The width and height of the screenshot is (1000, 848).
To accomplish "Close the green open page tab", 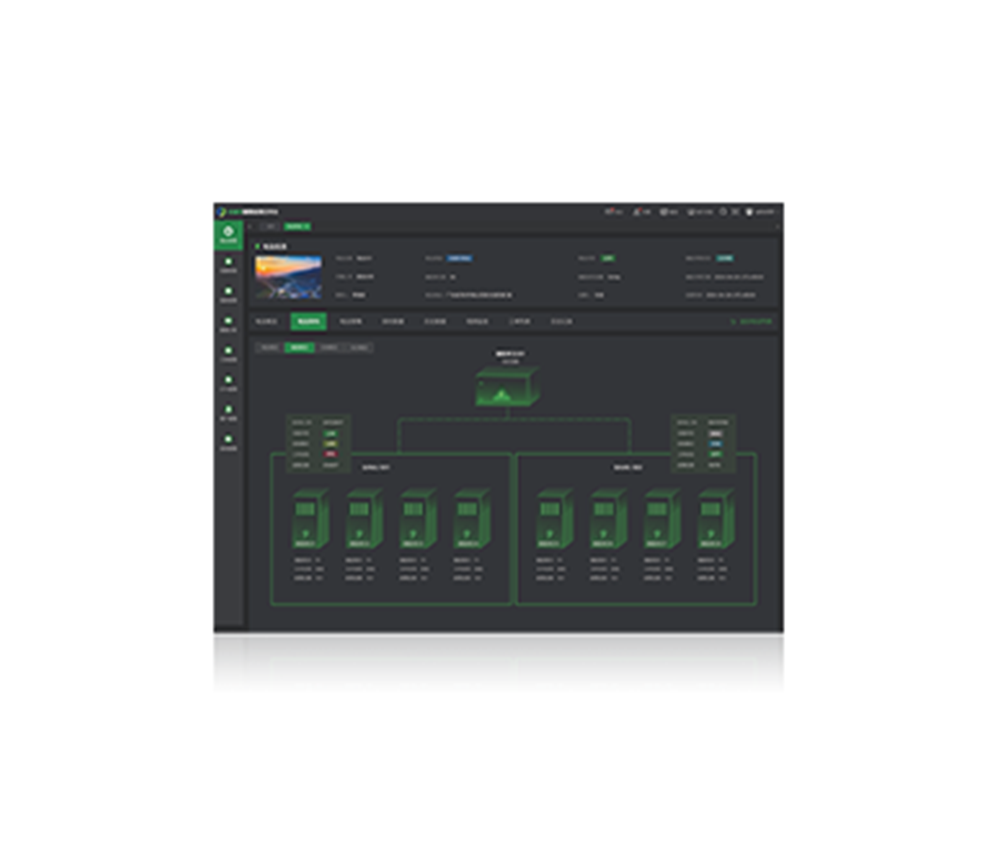I will click(x=308, y=227).
